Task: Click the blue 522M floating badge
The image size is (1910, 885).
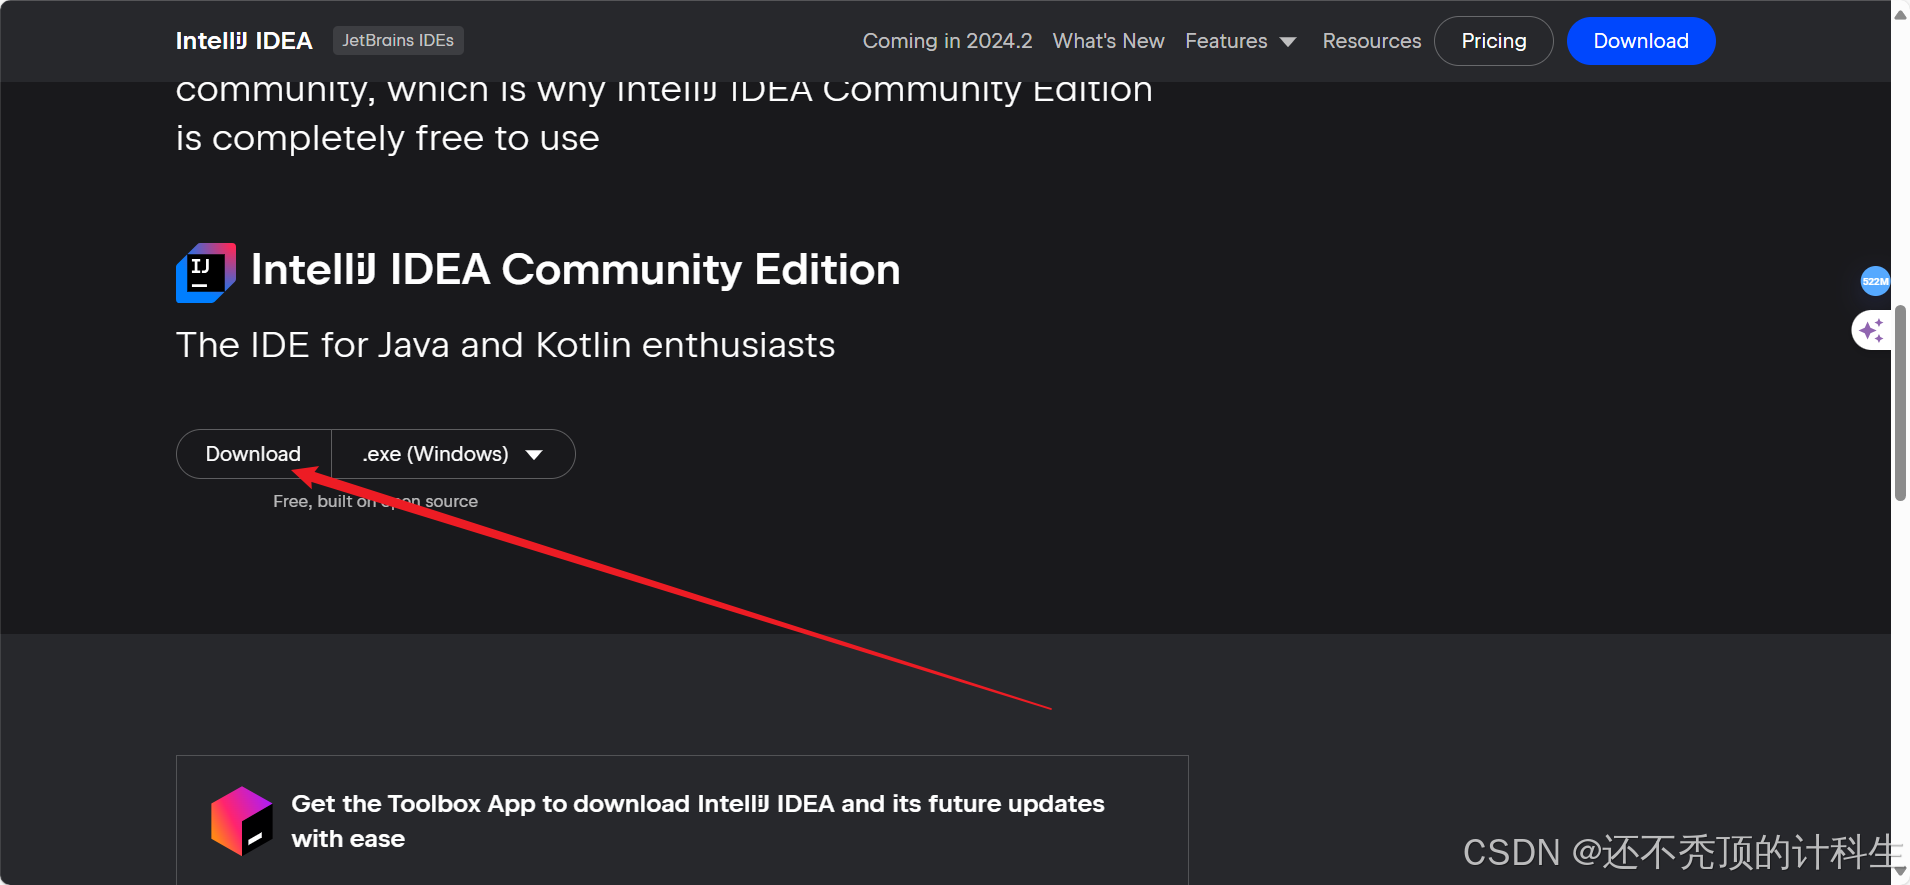Action: click(1875, 281)
